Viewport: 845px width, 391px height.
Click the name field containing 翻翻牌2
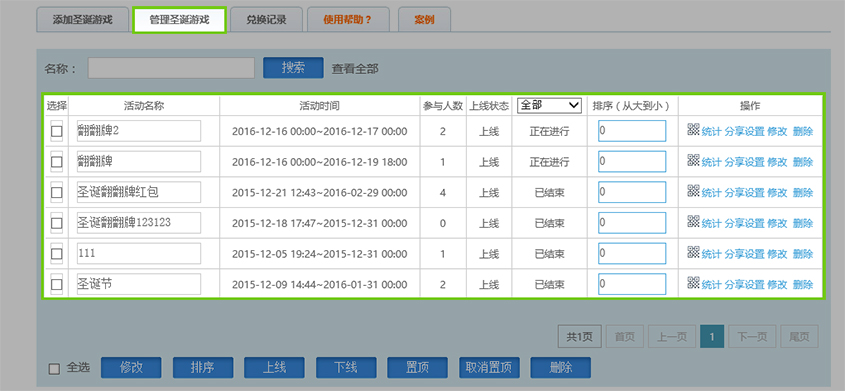[139, 131]
